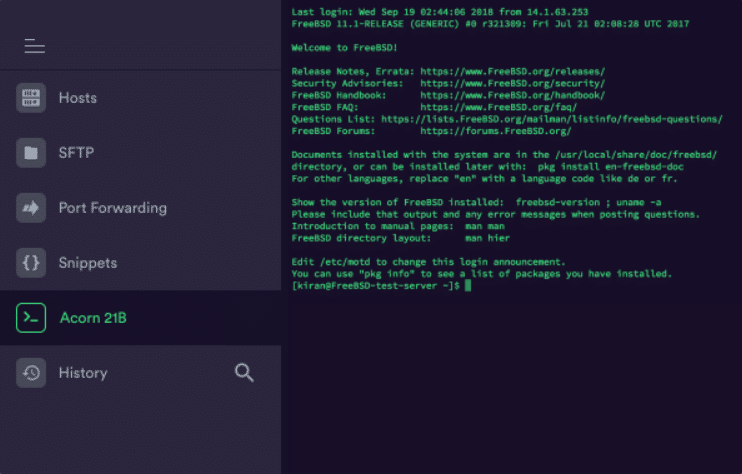Viewport: 742px width, 474px height.
Task: Click the SFTP folder icon
Action: pos(31,153)
